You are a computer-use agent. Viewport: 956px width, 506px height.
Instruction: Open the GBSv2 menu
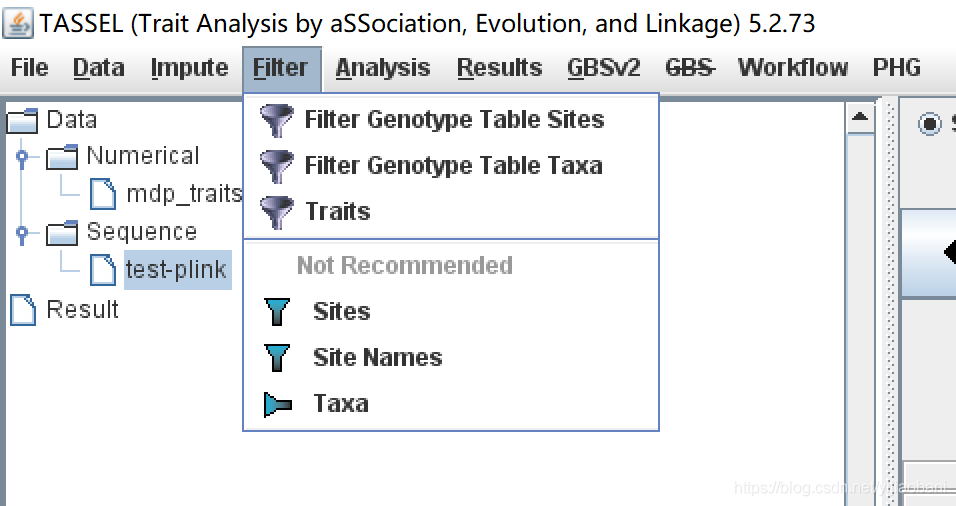pos(603,68)
